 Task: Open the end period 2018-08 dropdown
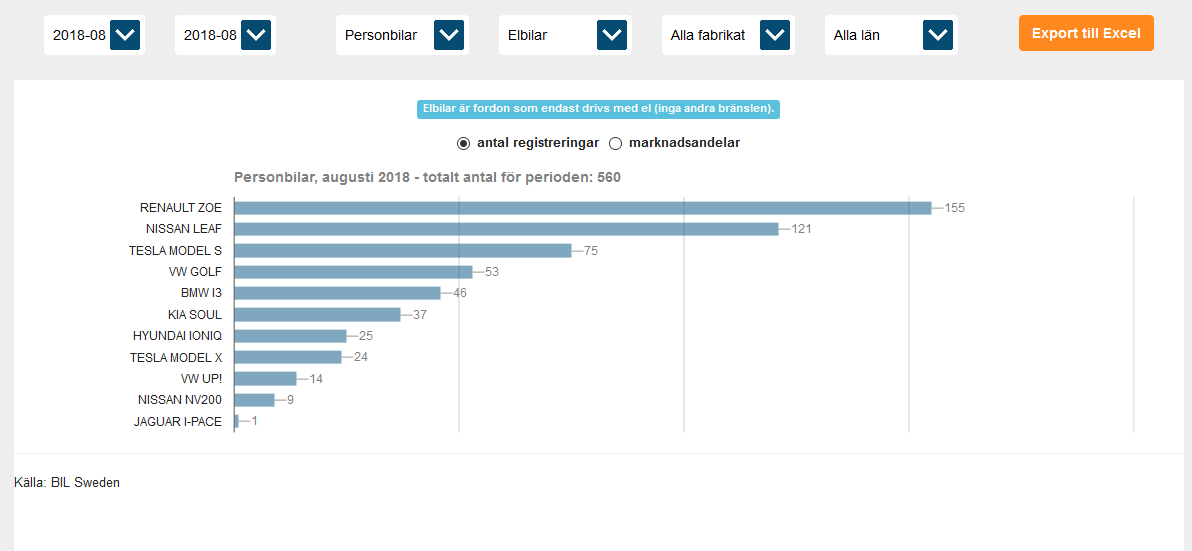[x=225, y=35]
